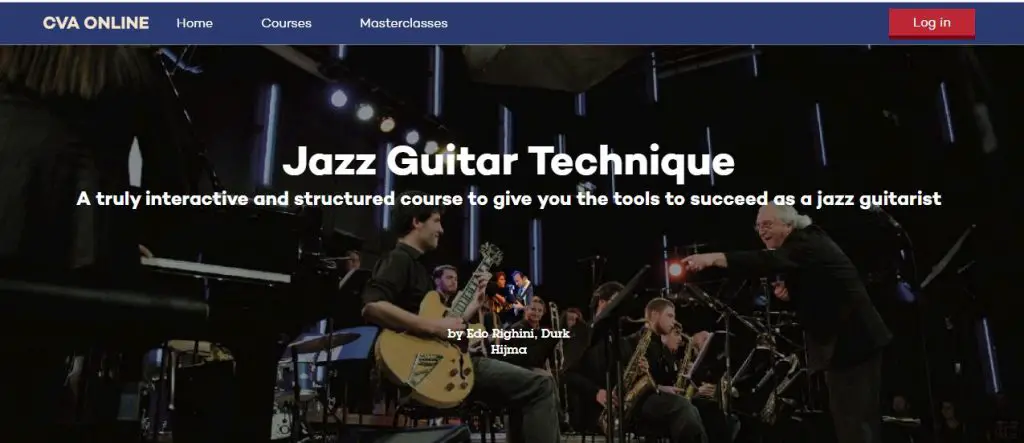Open the Home navigation item
The width and height of the screenshot is (1024, 443).
195,23
